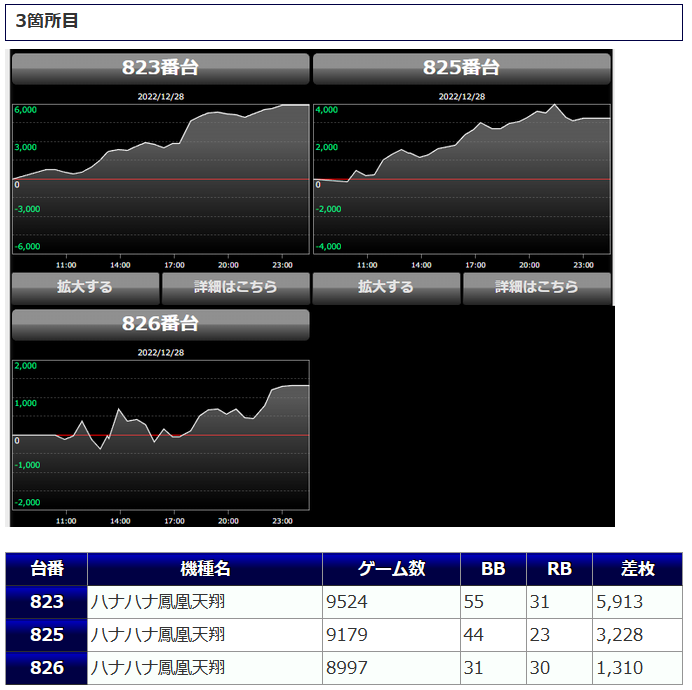Click the RB column header
The image size is (692, 690).
[559, 569]
